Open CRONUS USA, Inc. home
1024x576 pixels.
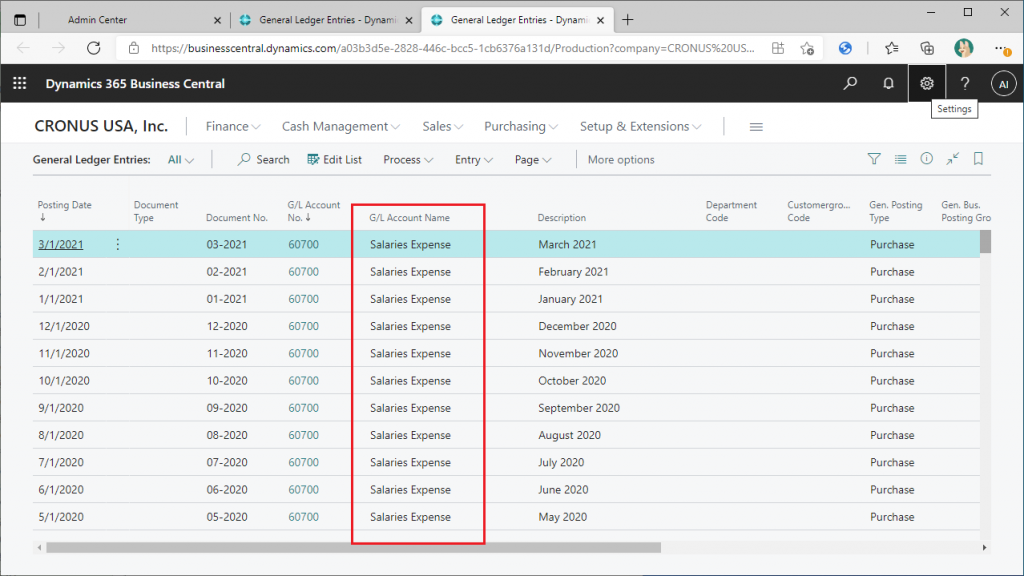click(101, 126)
